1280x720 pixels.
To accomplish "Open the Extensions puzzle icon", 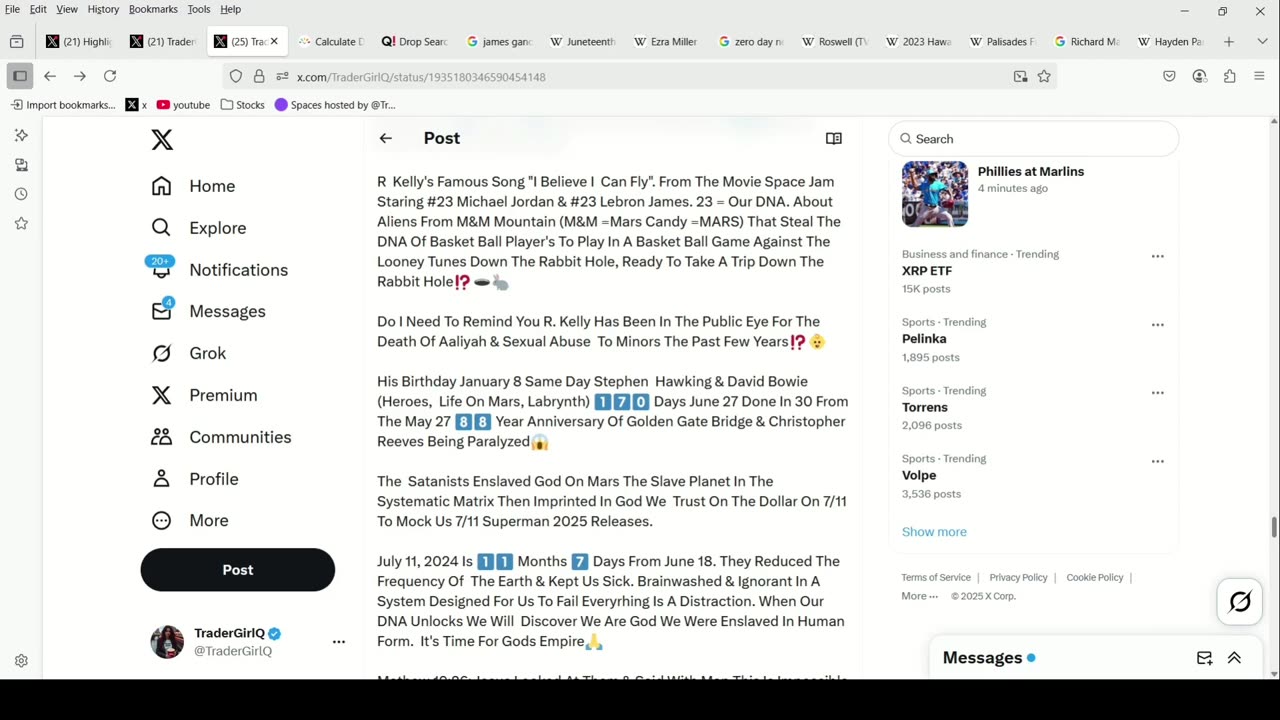I will (x=1230, y=76).
